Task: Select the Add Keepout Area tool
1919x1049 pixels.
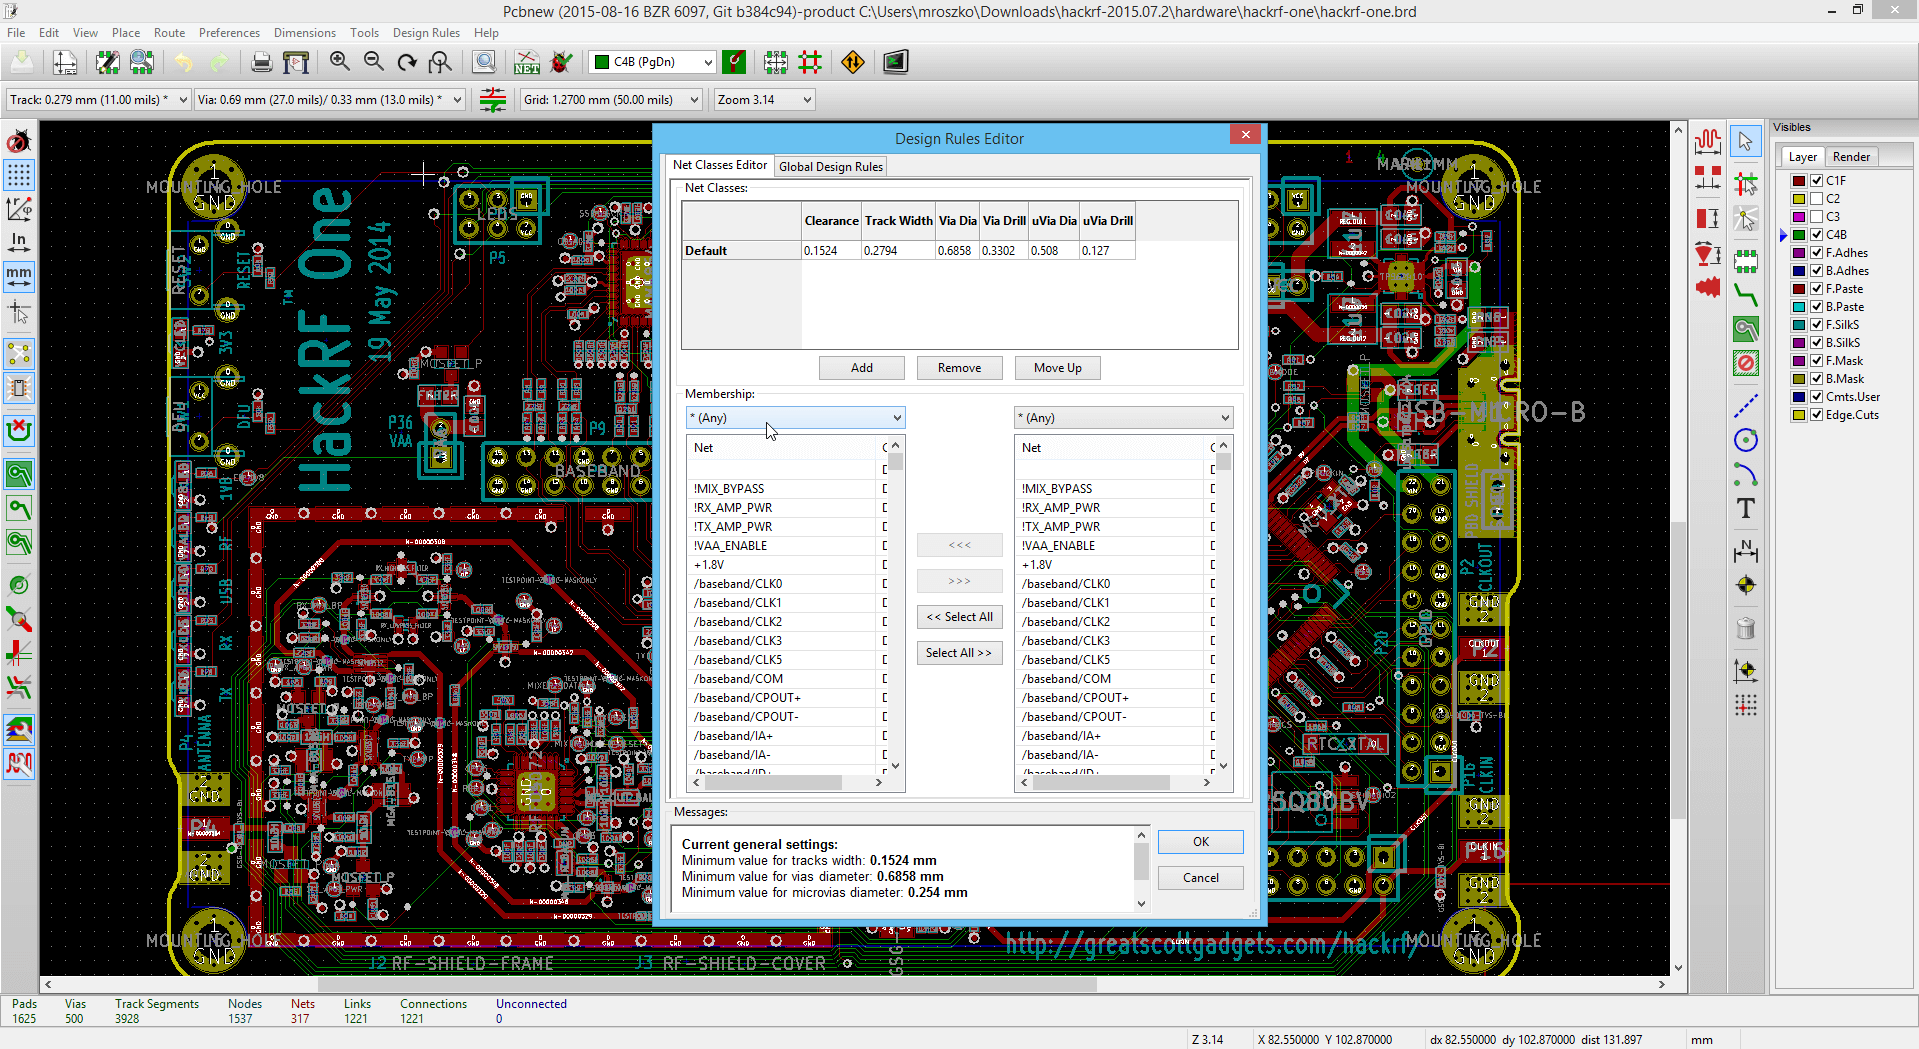Action: point(1746,363)
